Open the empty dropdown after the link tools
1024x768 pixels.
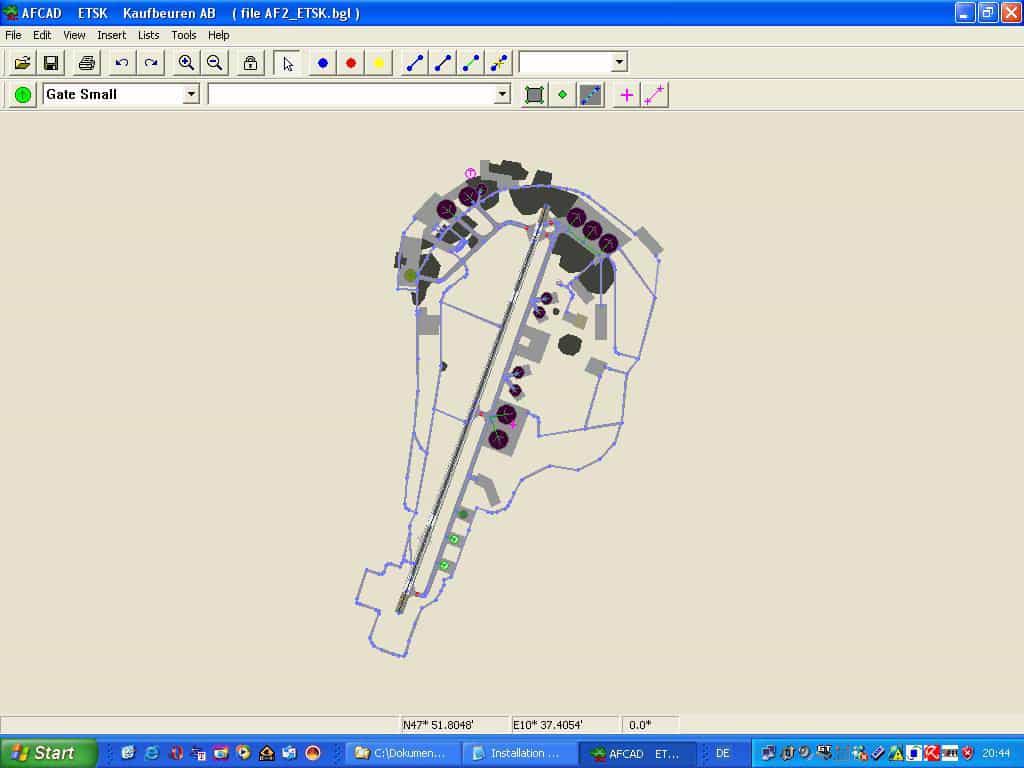[x=619, y=62]
